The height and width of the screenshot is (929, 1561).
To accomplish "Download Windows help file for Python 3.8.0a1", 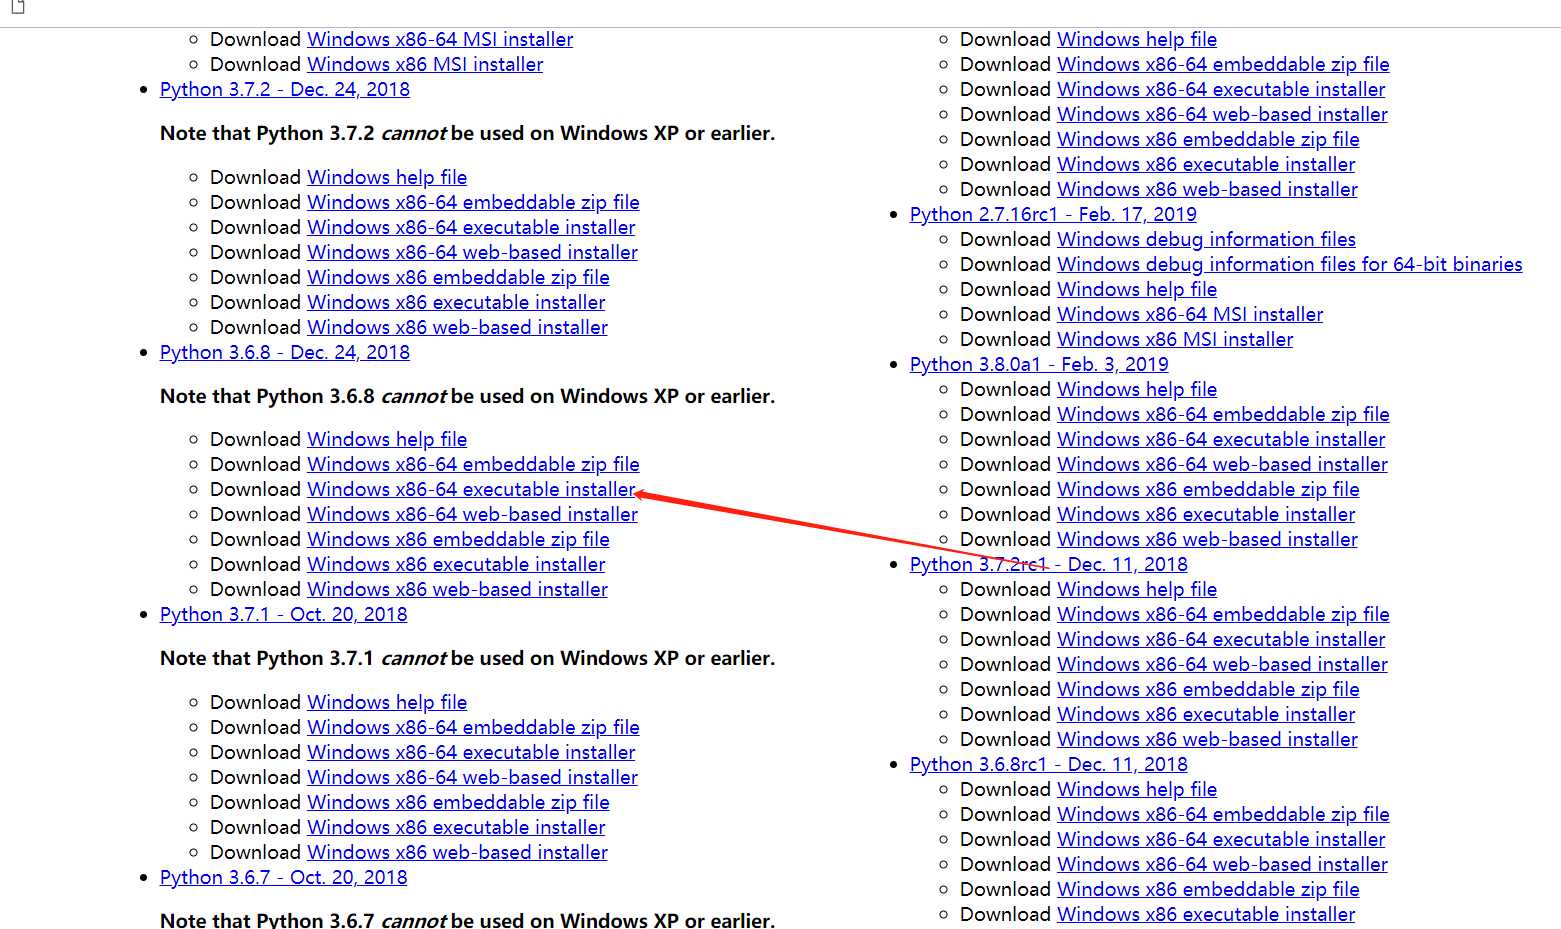I will point(1137,389).
